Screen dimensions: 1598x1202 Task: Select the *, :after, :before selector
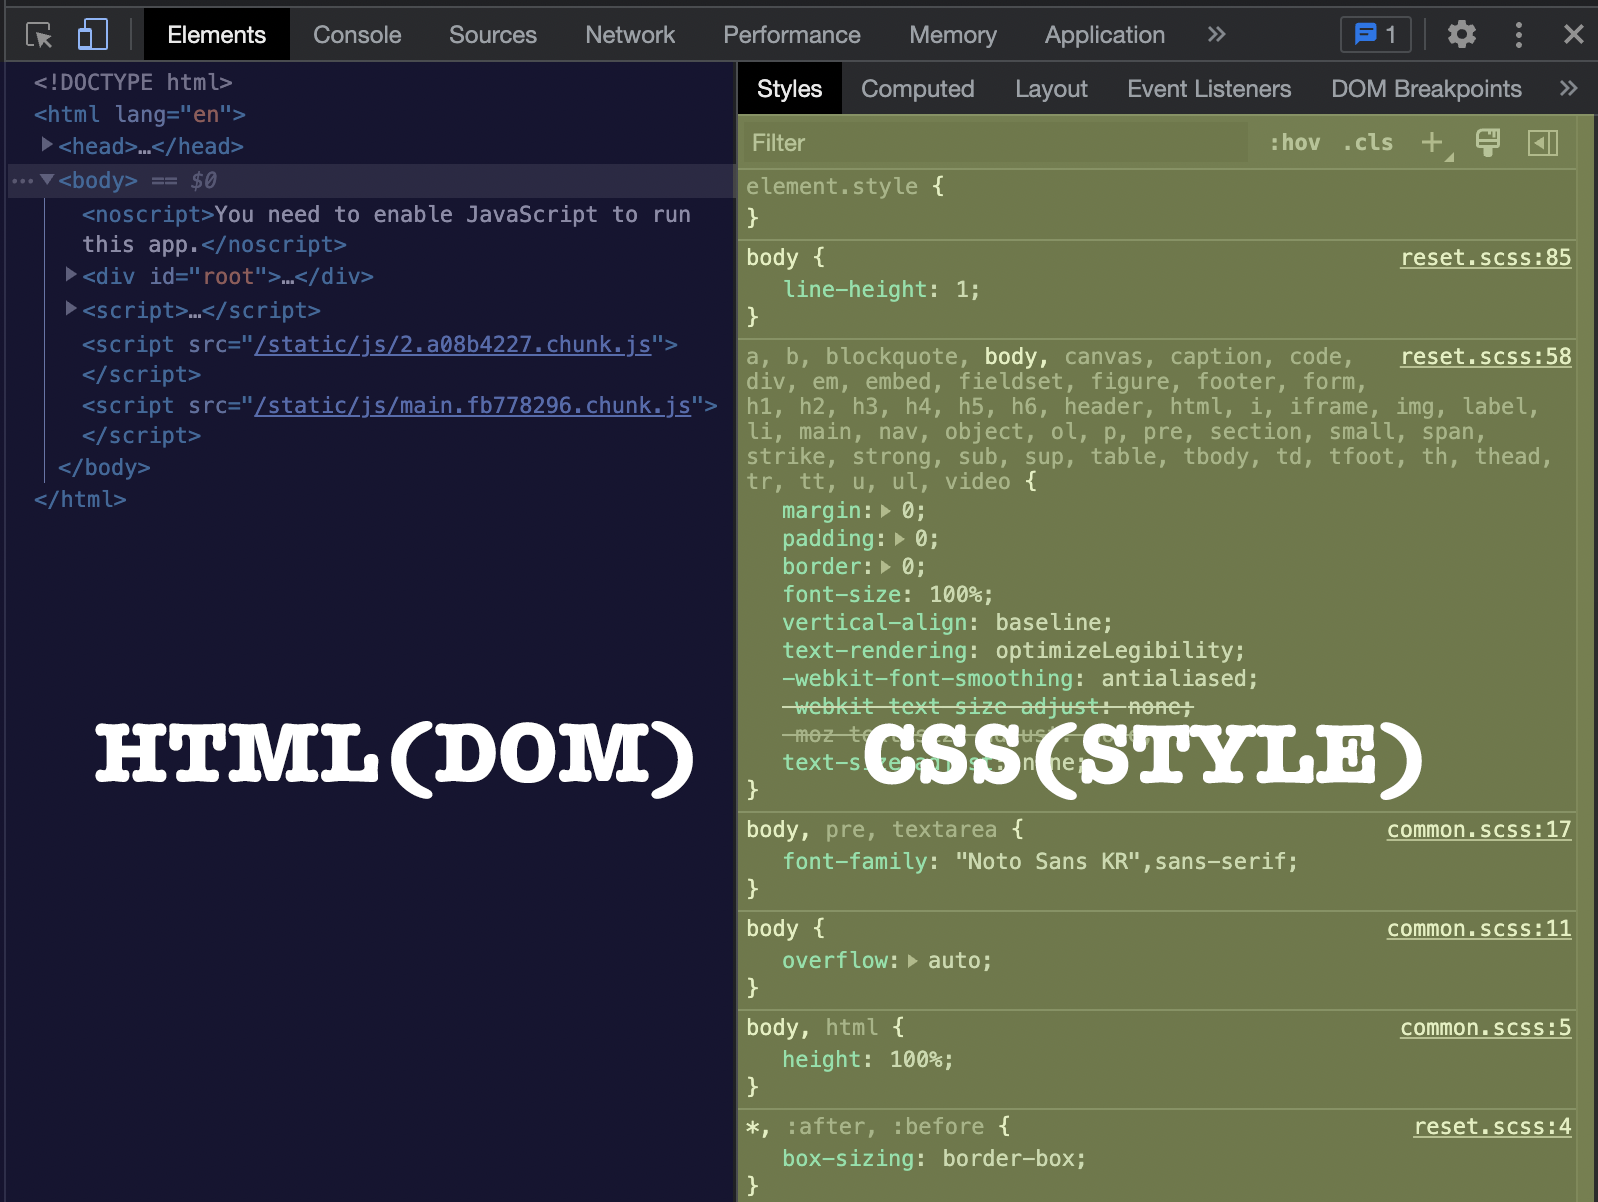click(865, 1127)
